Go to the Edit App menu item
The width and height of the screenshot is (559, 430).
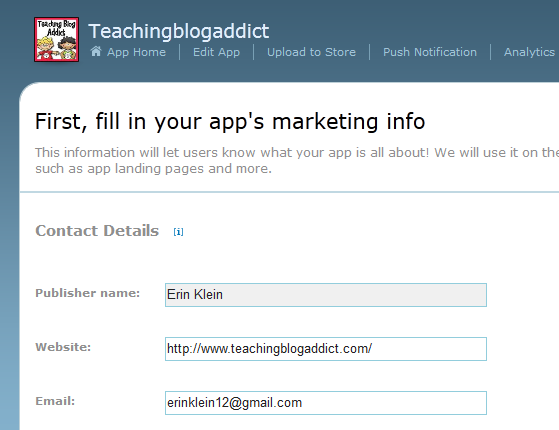point(216,52)
